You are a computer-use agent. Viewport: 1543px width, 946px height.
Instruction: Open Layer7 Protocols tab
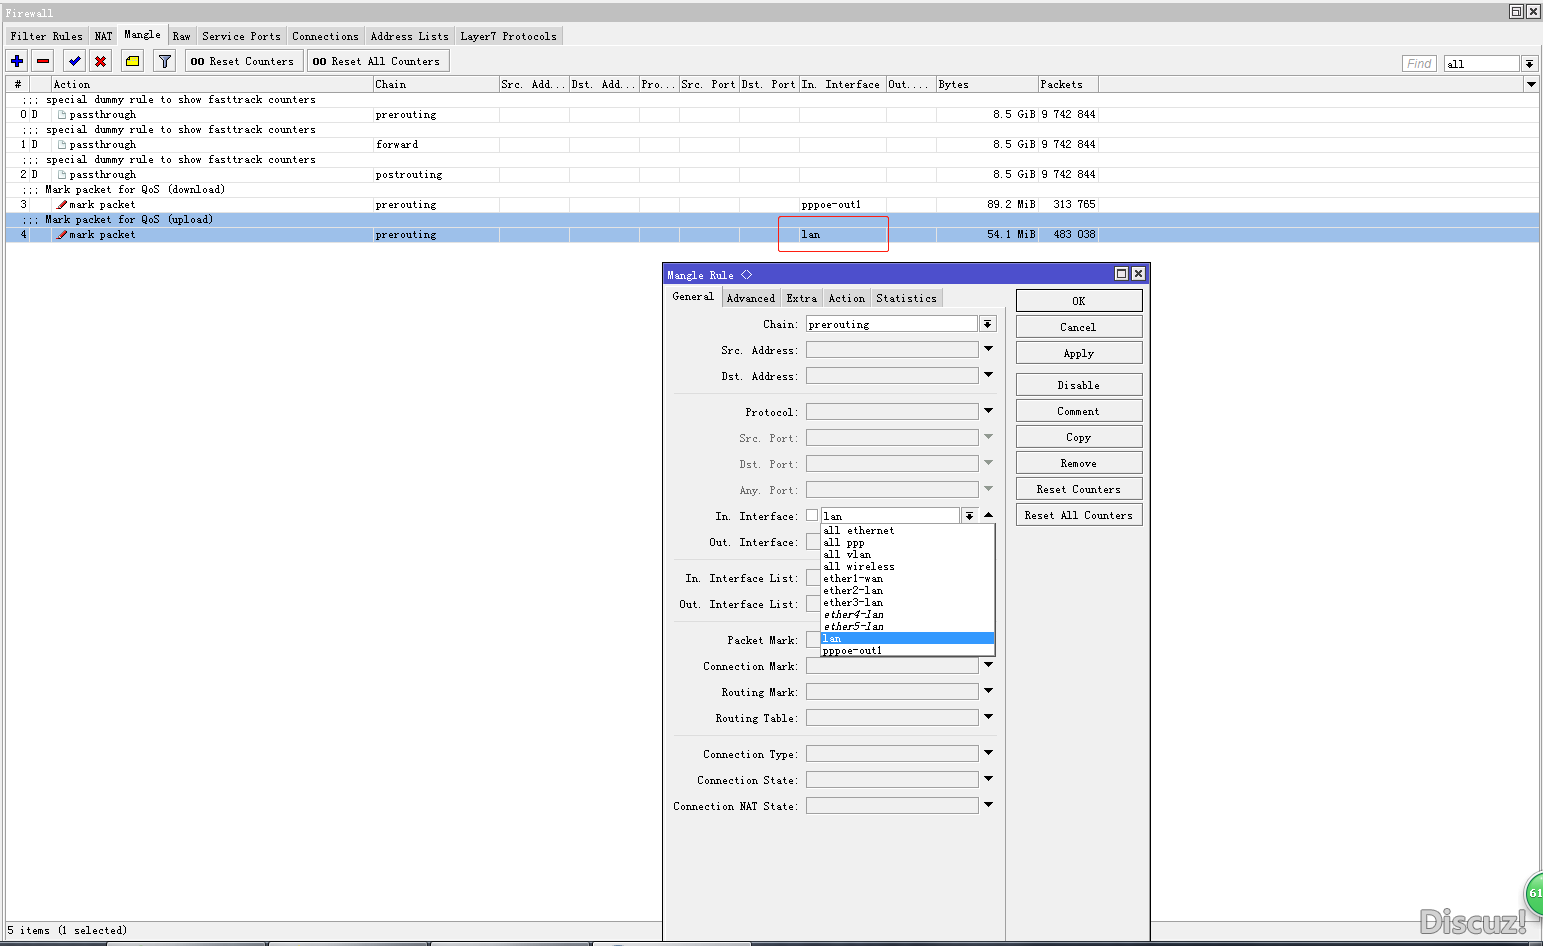coord(508,36)
